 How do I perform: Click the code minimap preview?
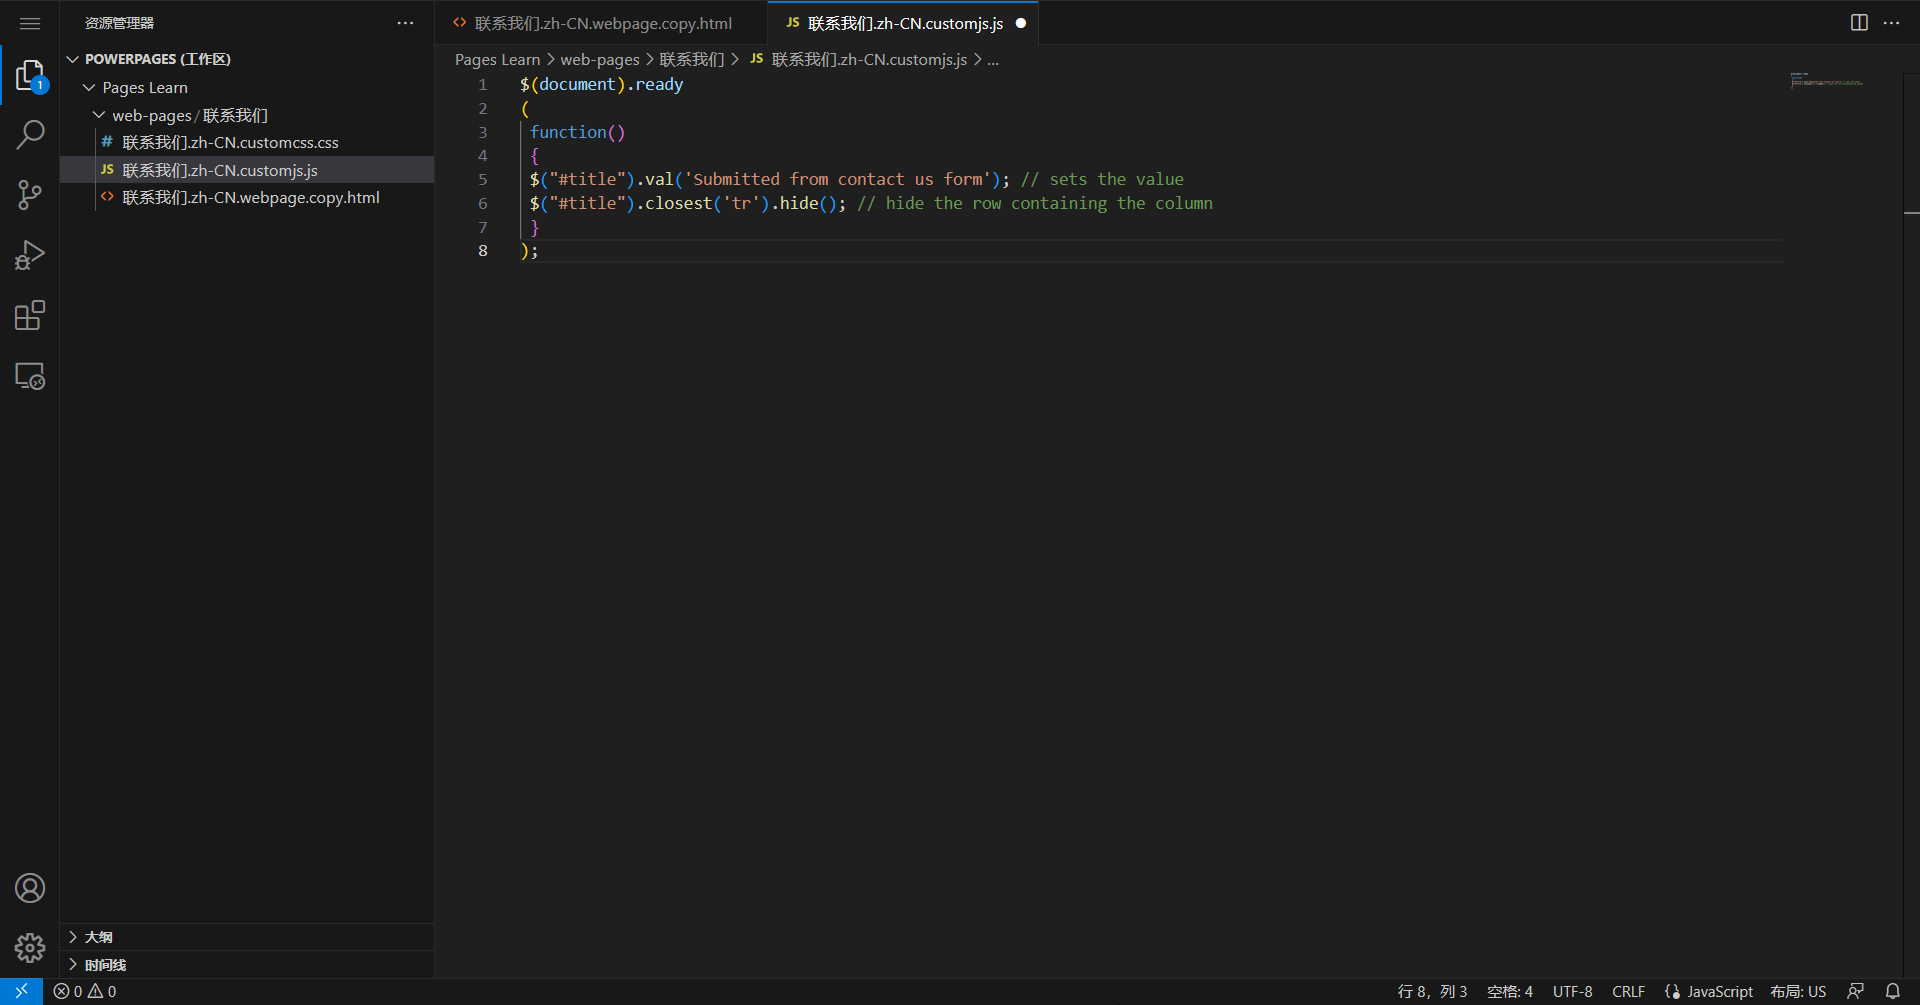click(1826, 80)
